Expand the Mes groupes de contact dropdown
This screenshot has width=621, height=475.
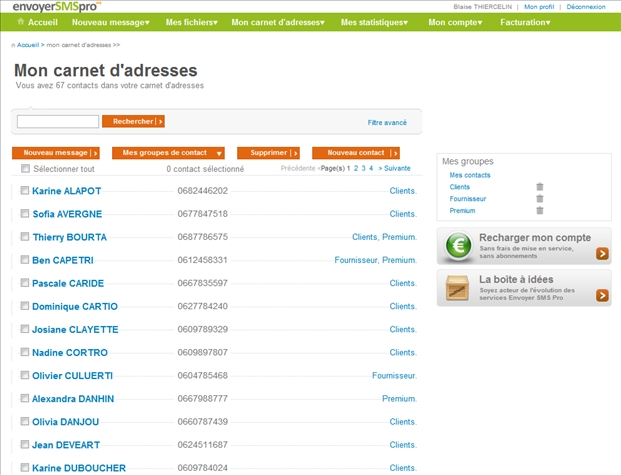tap(167, 153)
